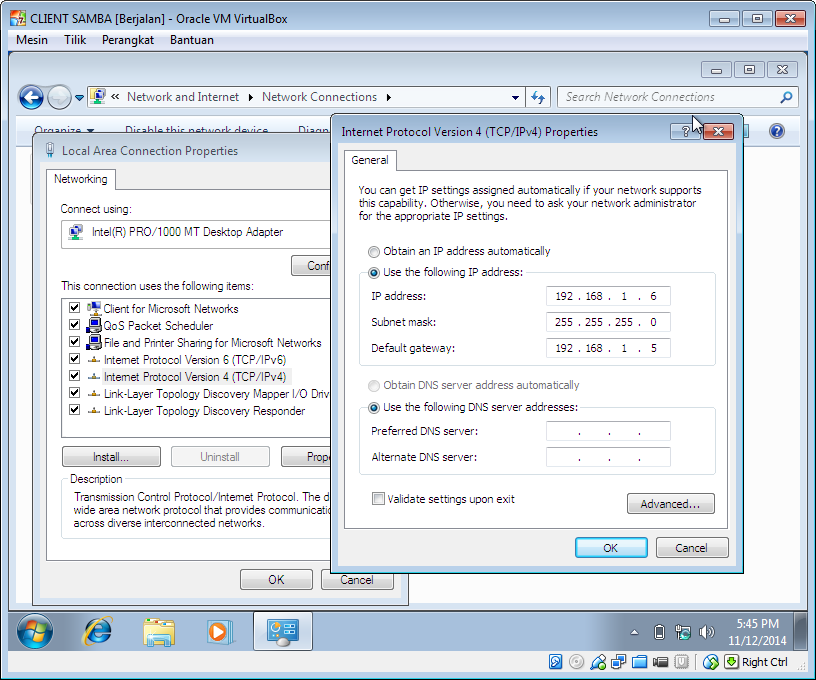
Task: Open Advanced TCP/IP settings
Action: (x=670, y=504)
